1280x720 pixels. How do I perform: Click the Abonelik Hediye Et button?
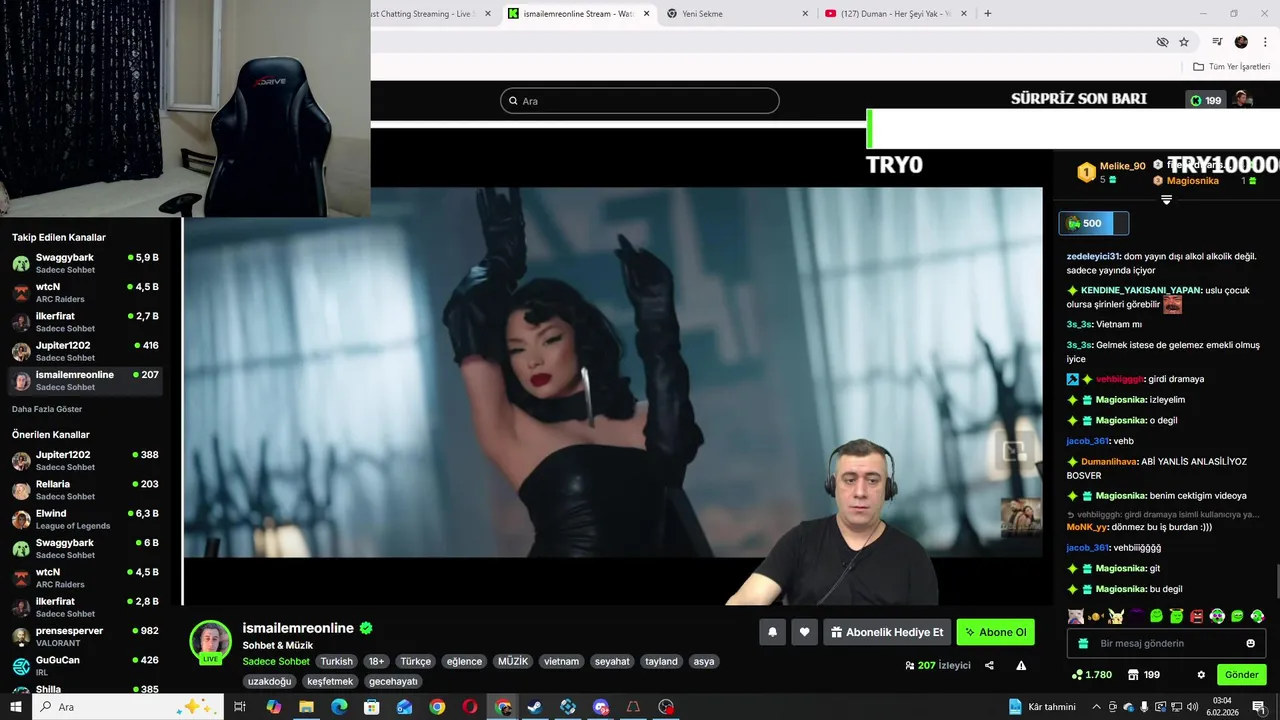tap(886, 632)
